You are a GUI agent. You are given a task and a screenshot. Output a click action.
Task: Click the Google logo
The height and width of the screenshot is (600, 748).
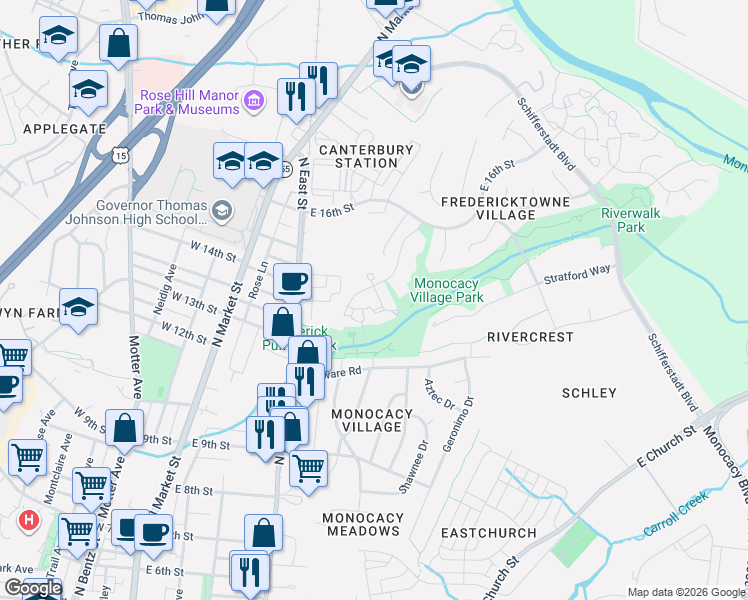point(33,588)
